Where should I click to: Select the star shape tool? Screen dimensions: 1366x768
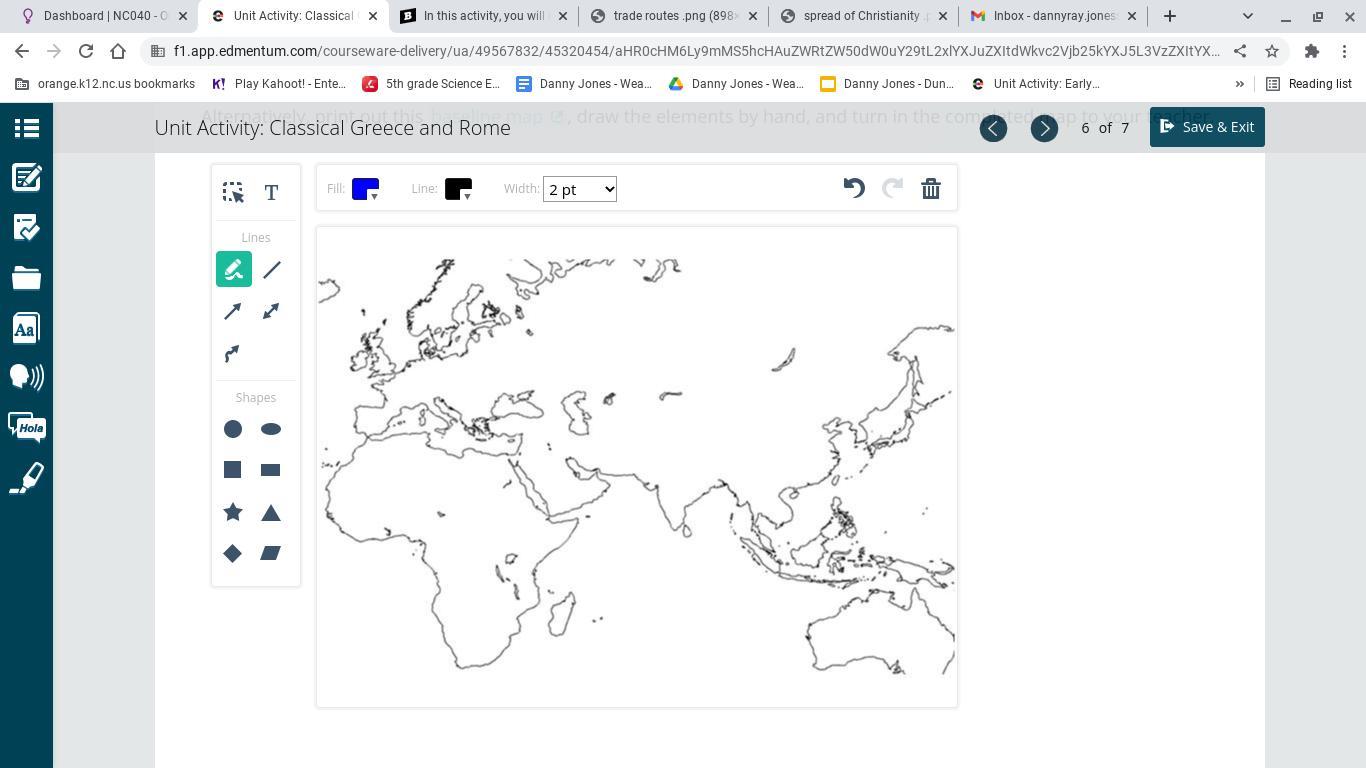point(232,512)
